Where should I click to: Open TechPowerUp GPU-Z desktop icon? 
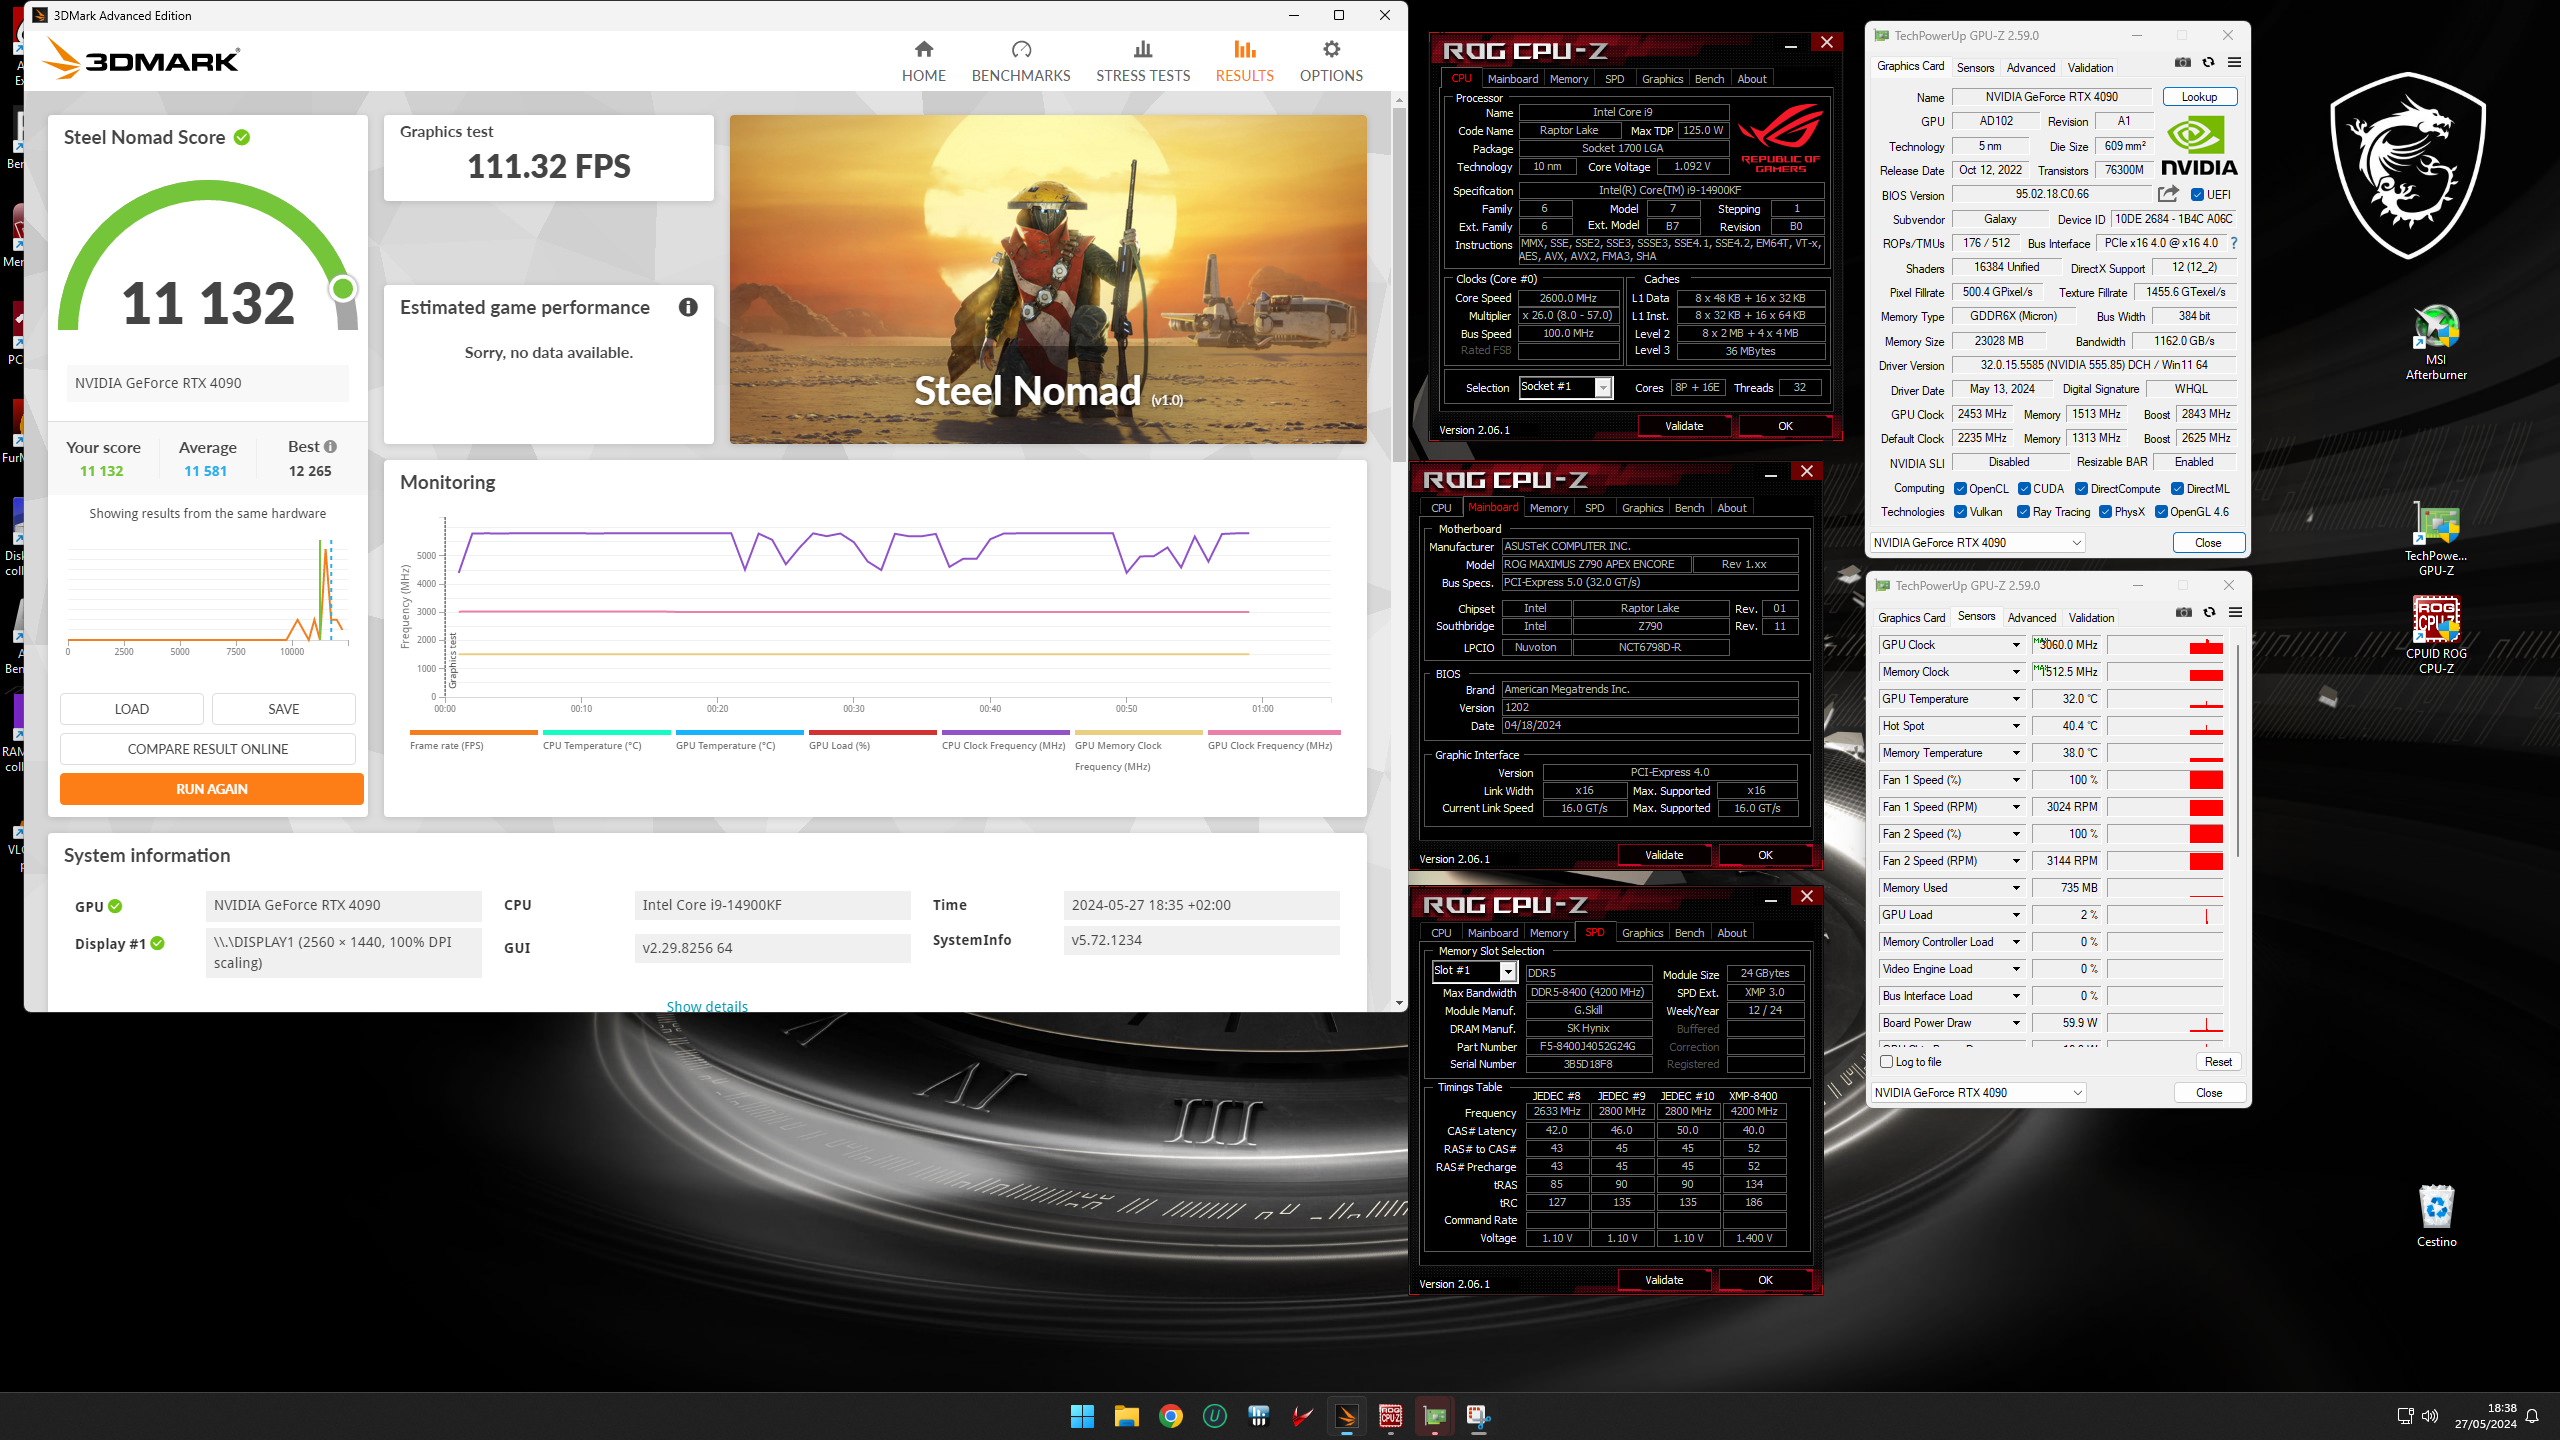click(2436, 539)
